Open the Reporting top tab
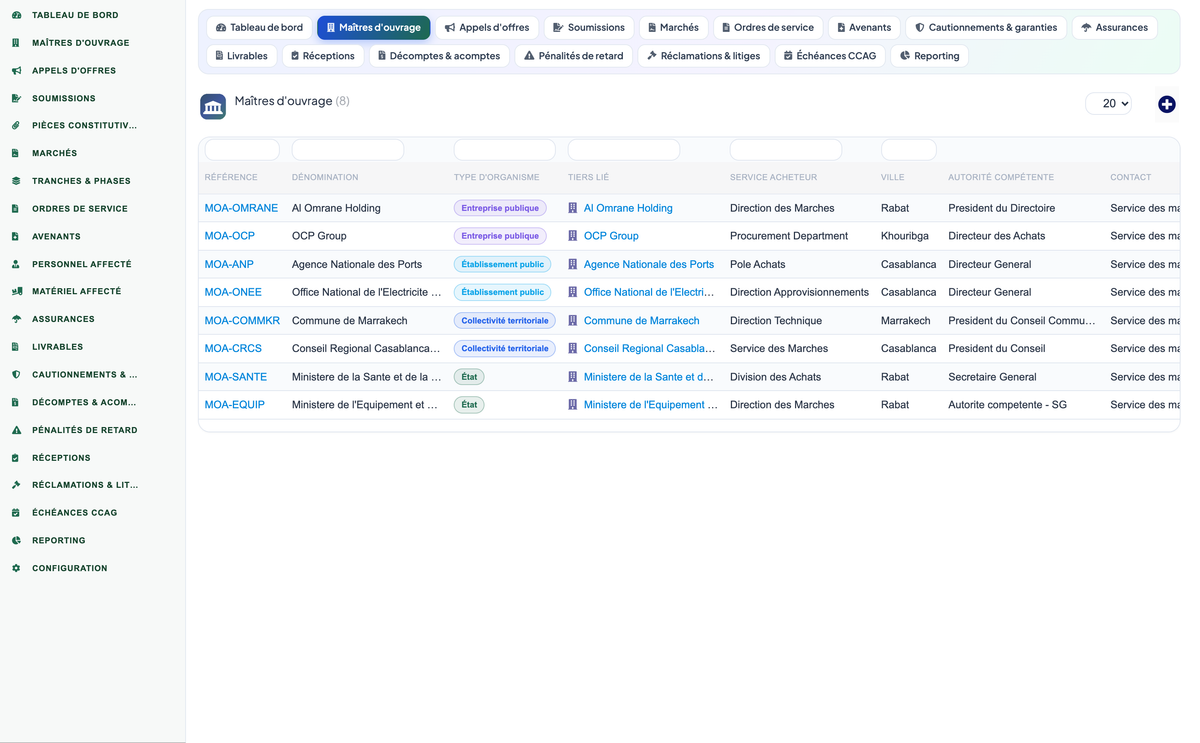The height and width of the screenshot is (743, 1200). [x=929, y=56]
